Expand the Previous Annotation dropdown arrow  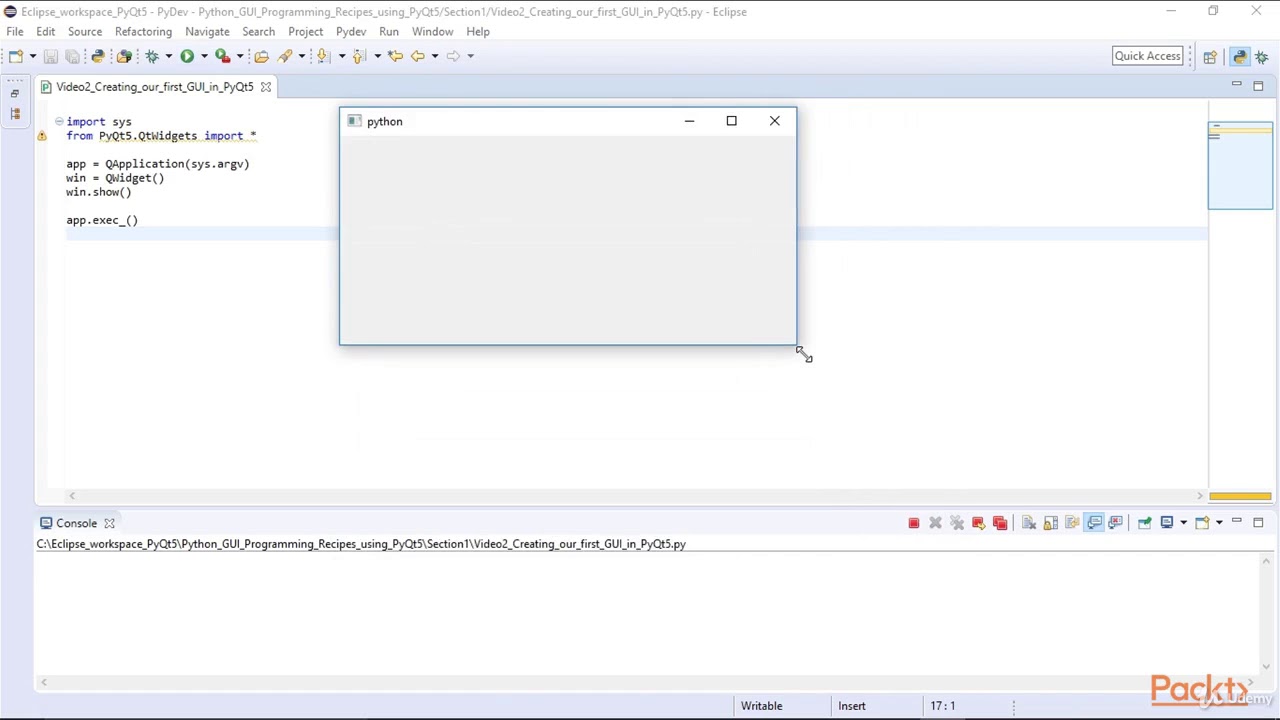coord(377,56)
